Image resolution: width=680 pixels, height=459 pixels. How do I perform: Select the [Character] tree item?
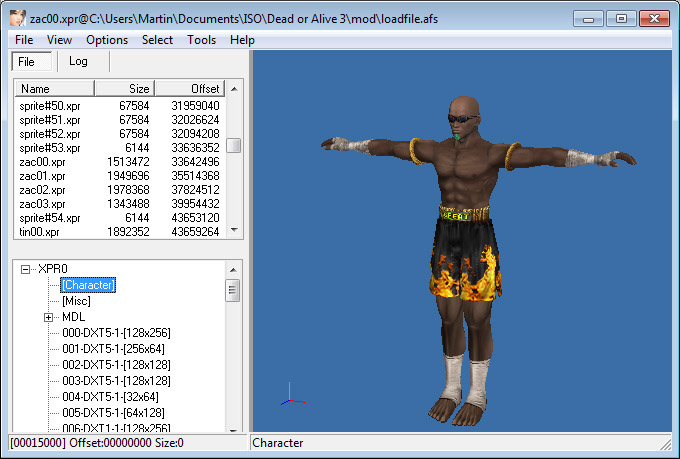pos(88,285)
